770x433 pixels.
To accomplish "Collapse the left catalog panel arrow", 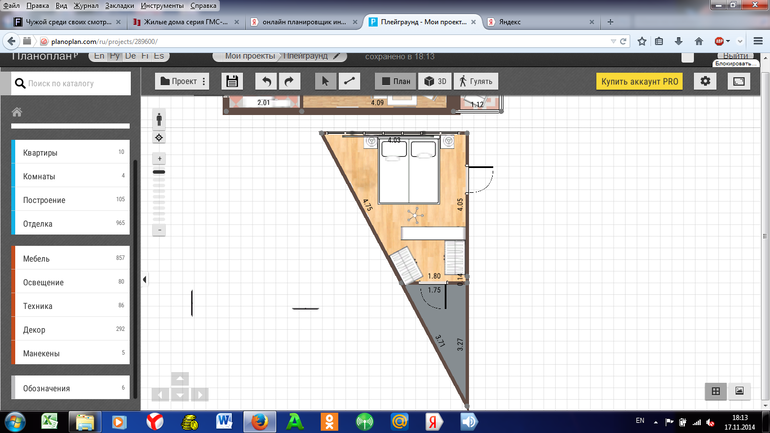I will [x=144, y=280].
